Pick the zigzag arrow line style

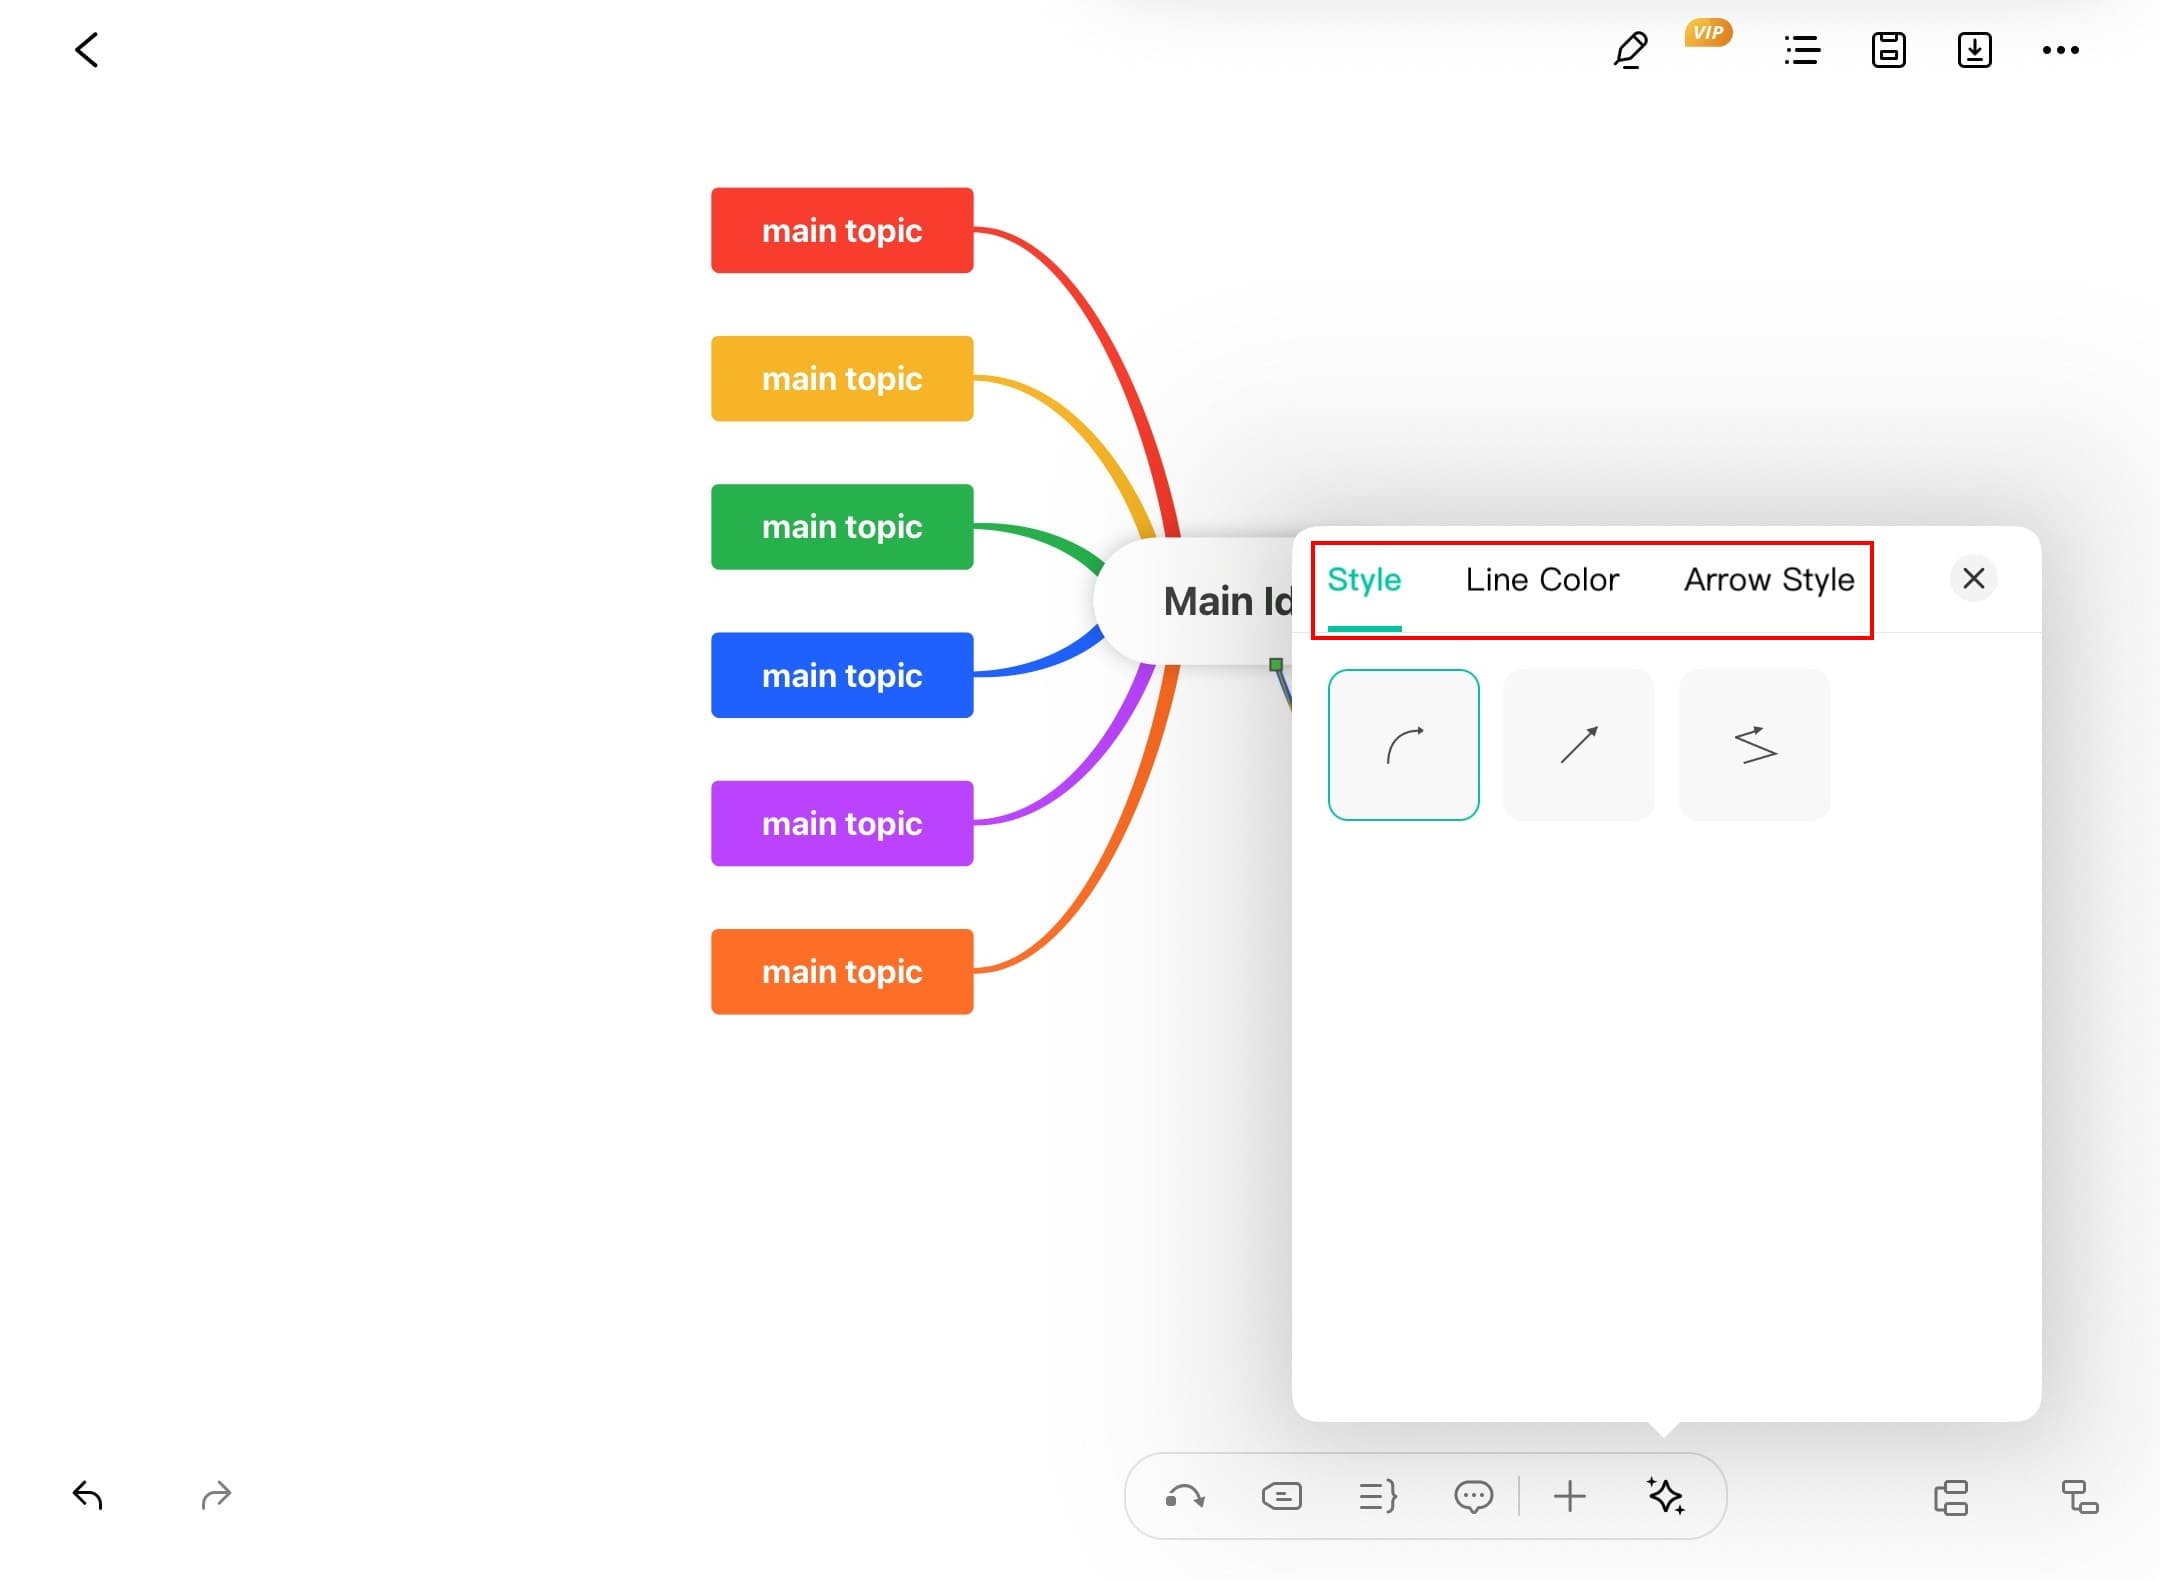point(1754,745)
